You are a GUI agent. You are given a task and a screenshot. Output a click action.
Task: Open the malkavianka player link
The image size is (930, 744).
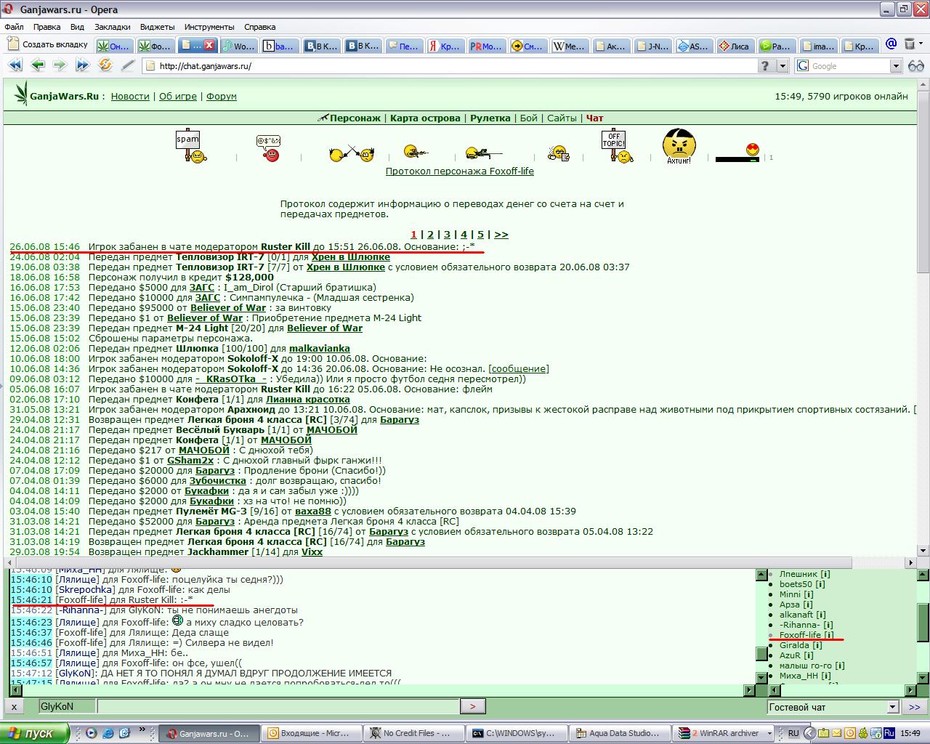point(319,349)
